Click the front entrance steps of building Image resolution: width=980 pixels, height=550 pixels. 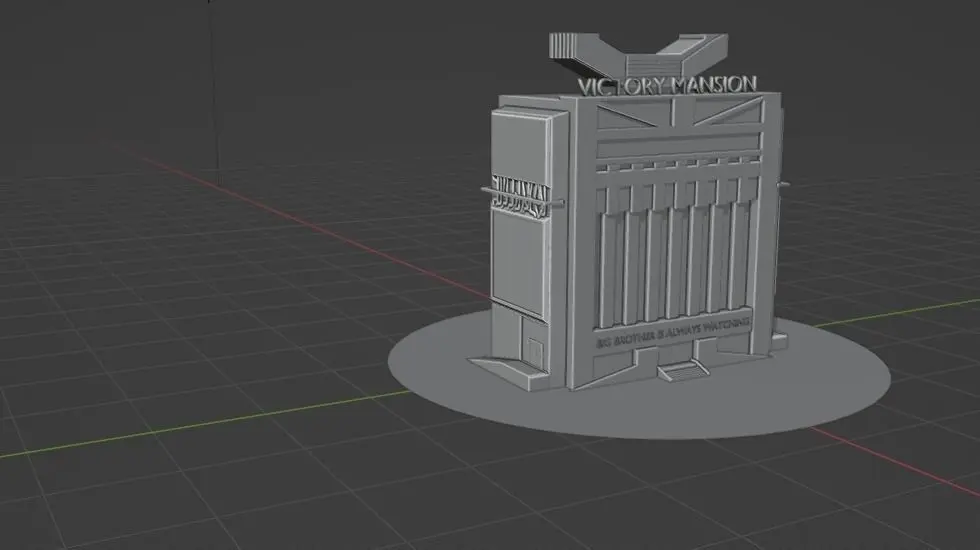(x=682, y=371)
